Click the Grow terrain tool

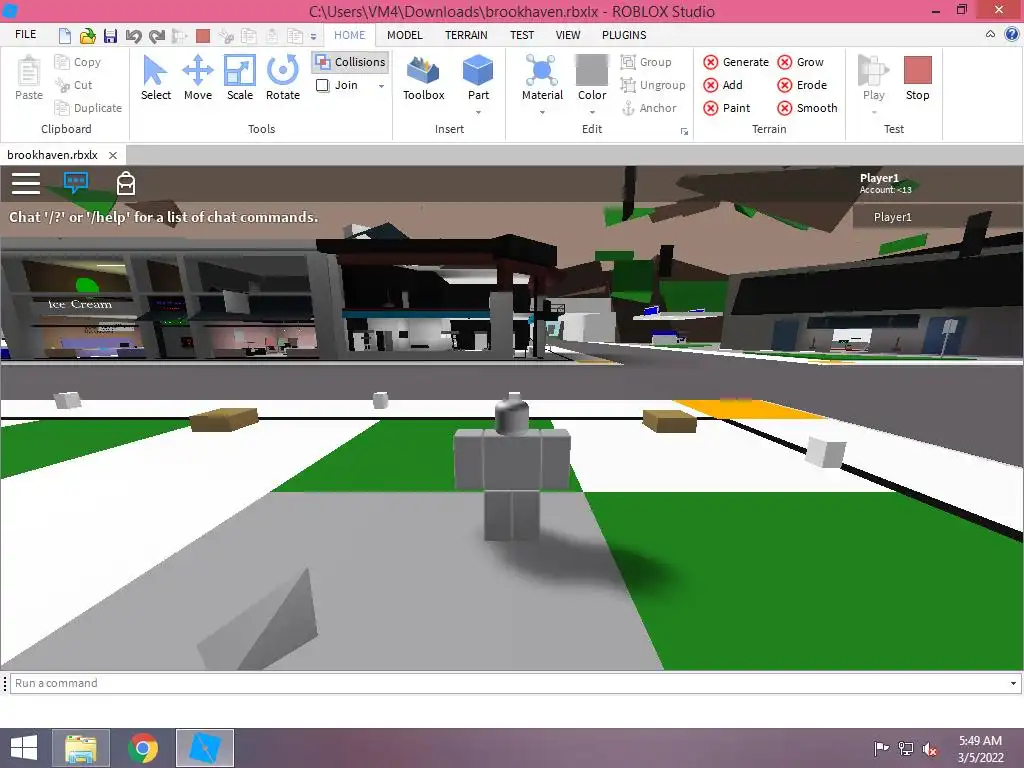801,62
